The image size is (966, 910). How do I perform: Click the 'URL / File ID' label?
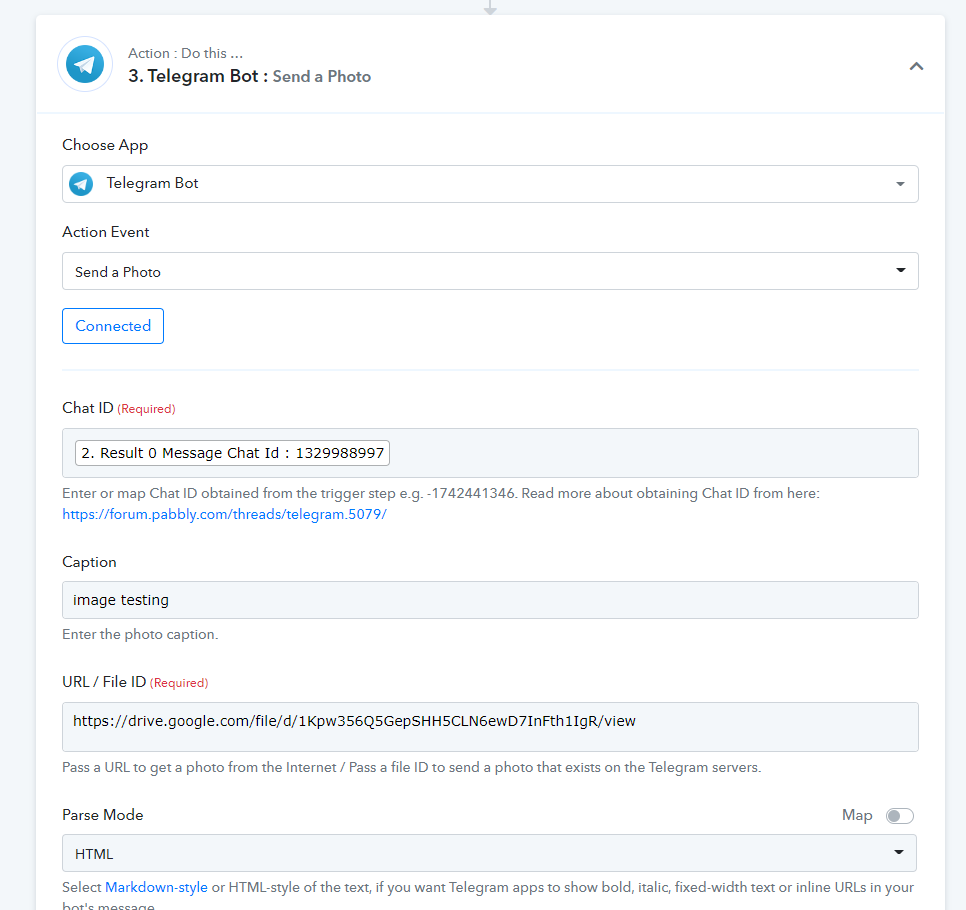[104, 681]
